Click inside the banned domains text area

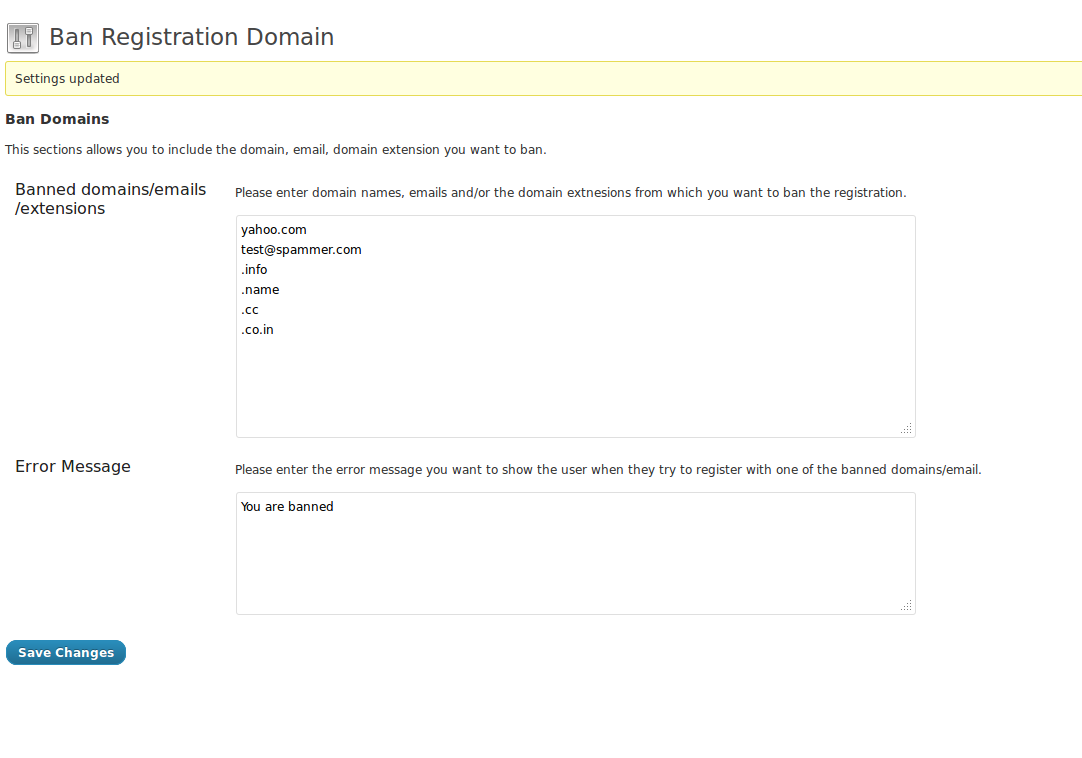point(575,380)
